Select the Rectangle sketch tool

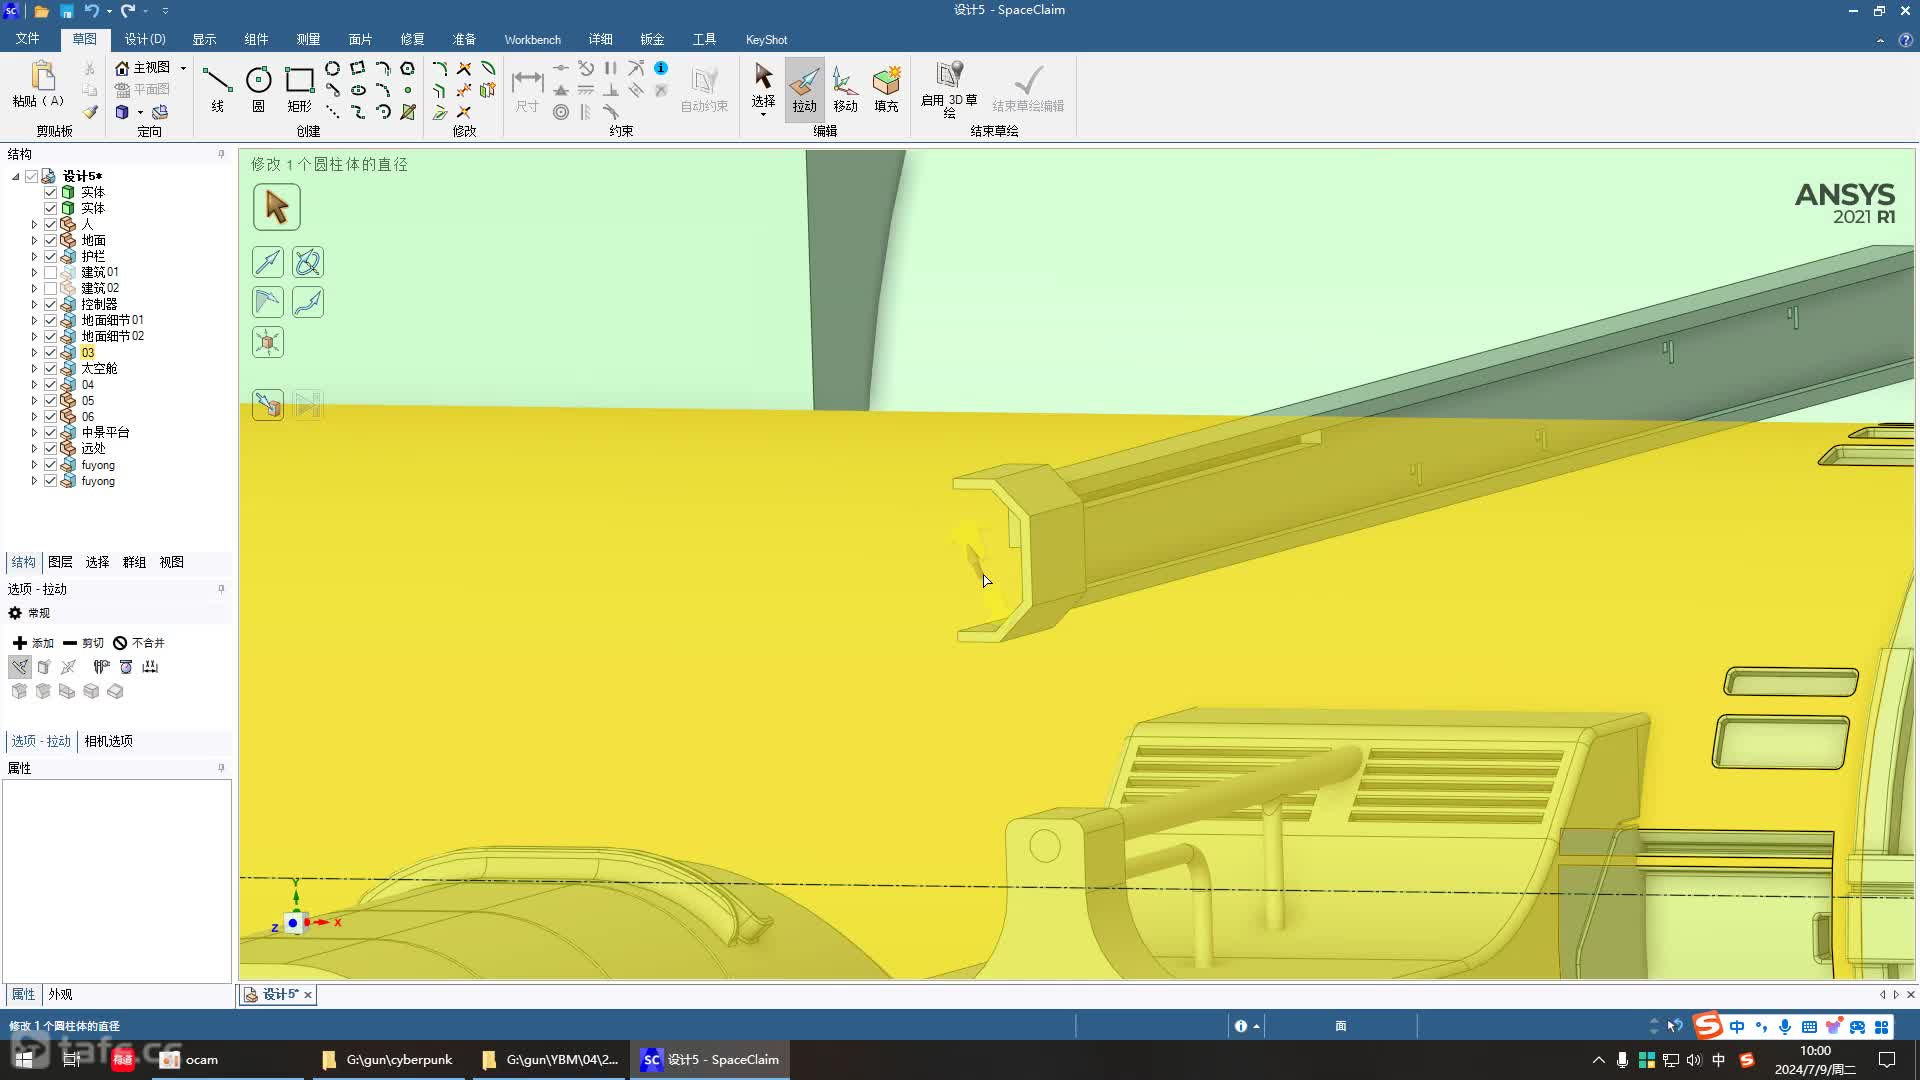(299, 88)
